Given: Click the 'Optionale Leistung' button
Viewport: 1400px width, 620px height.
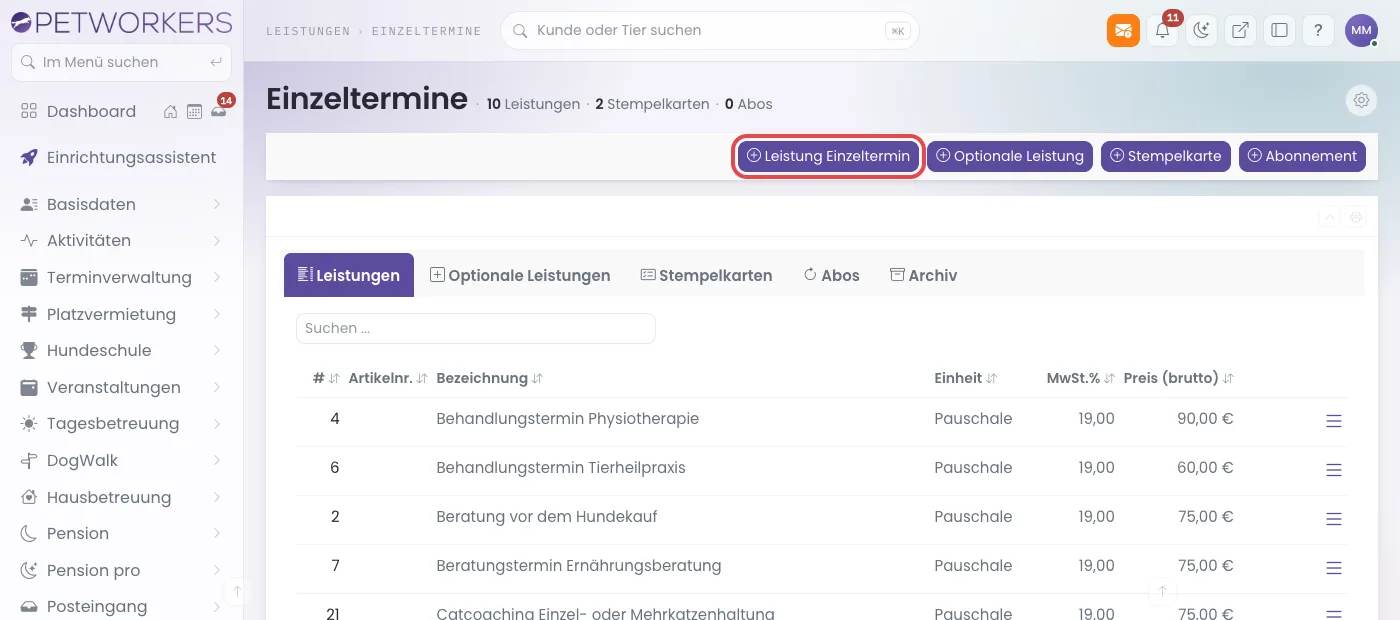Looking at the screenshot, I should (1010, 156).
